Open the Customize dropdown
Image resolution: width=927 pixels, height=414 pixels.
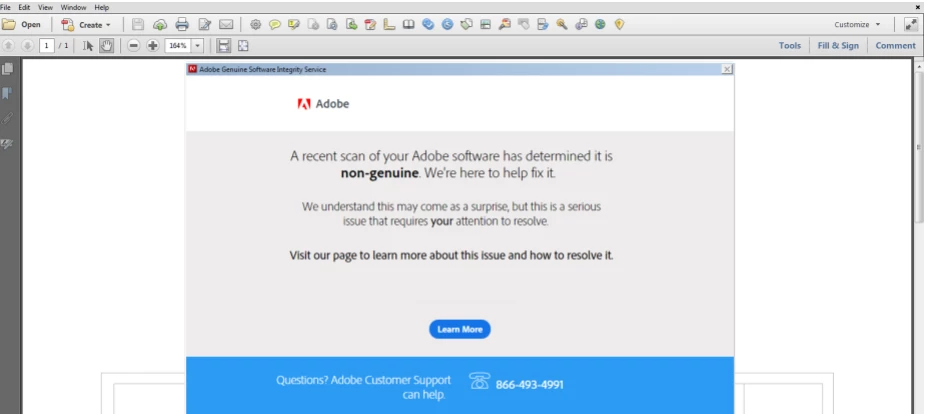tap(857, 25)
